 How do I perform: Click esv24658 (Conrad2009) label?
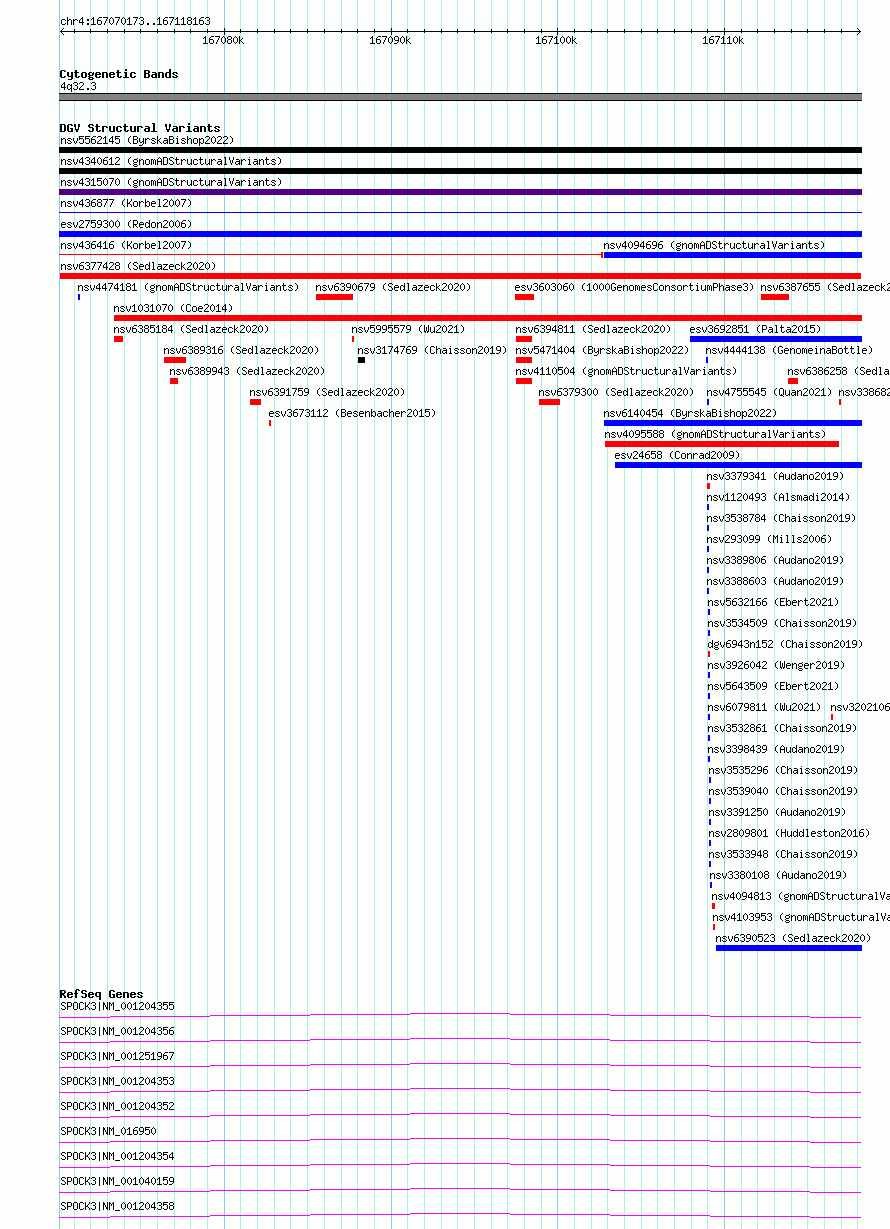(x=677, y=455)
